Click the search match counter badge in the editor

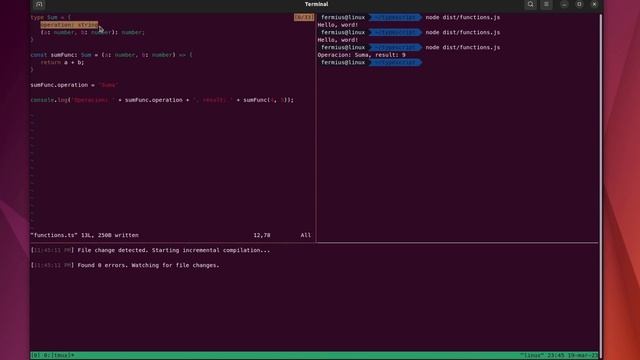(x=304, y=17)
